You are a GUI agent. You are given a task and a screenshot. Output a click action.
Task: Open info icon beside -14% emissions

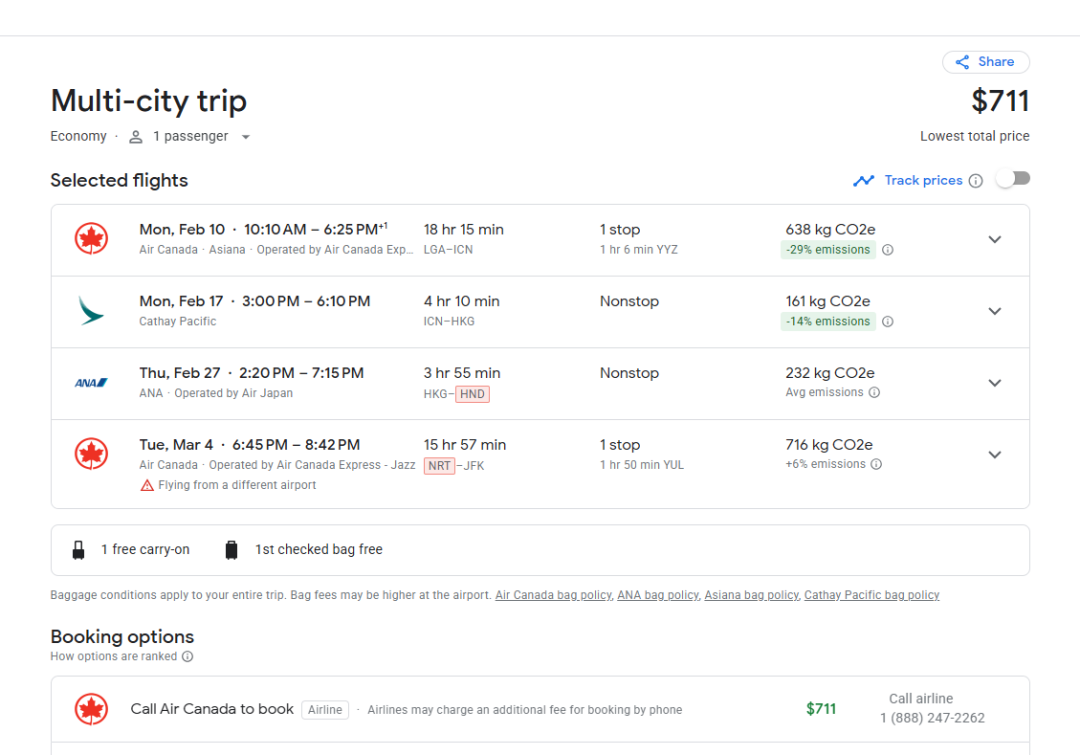(888, 322)
